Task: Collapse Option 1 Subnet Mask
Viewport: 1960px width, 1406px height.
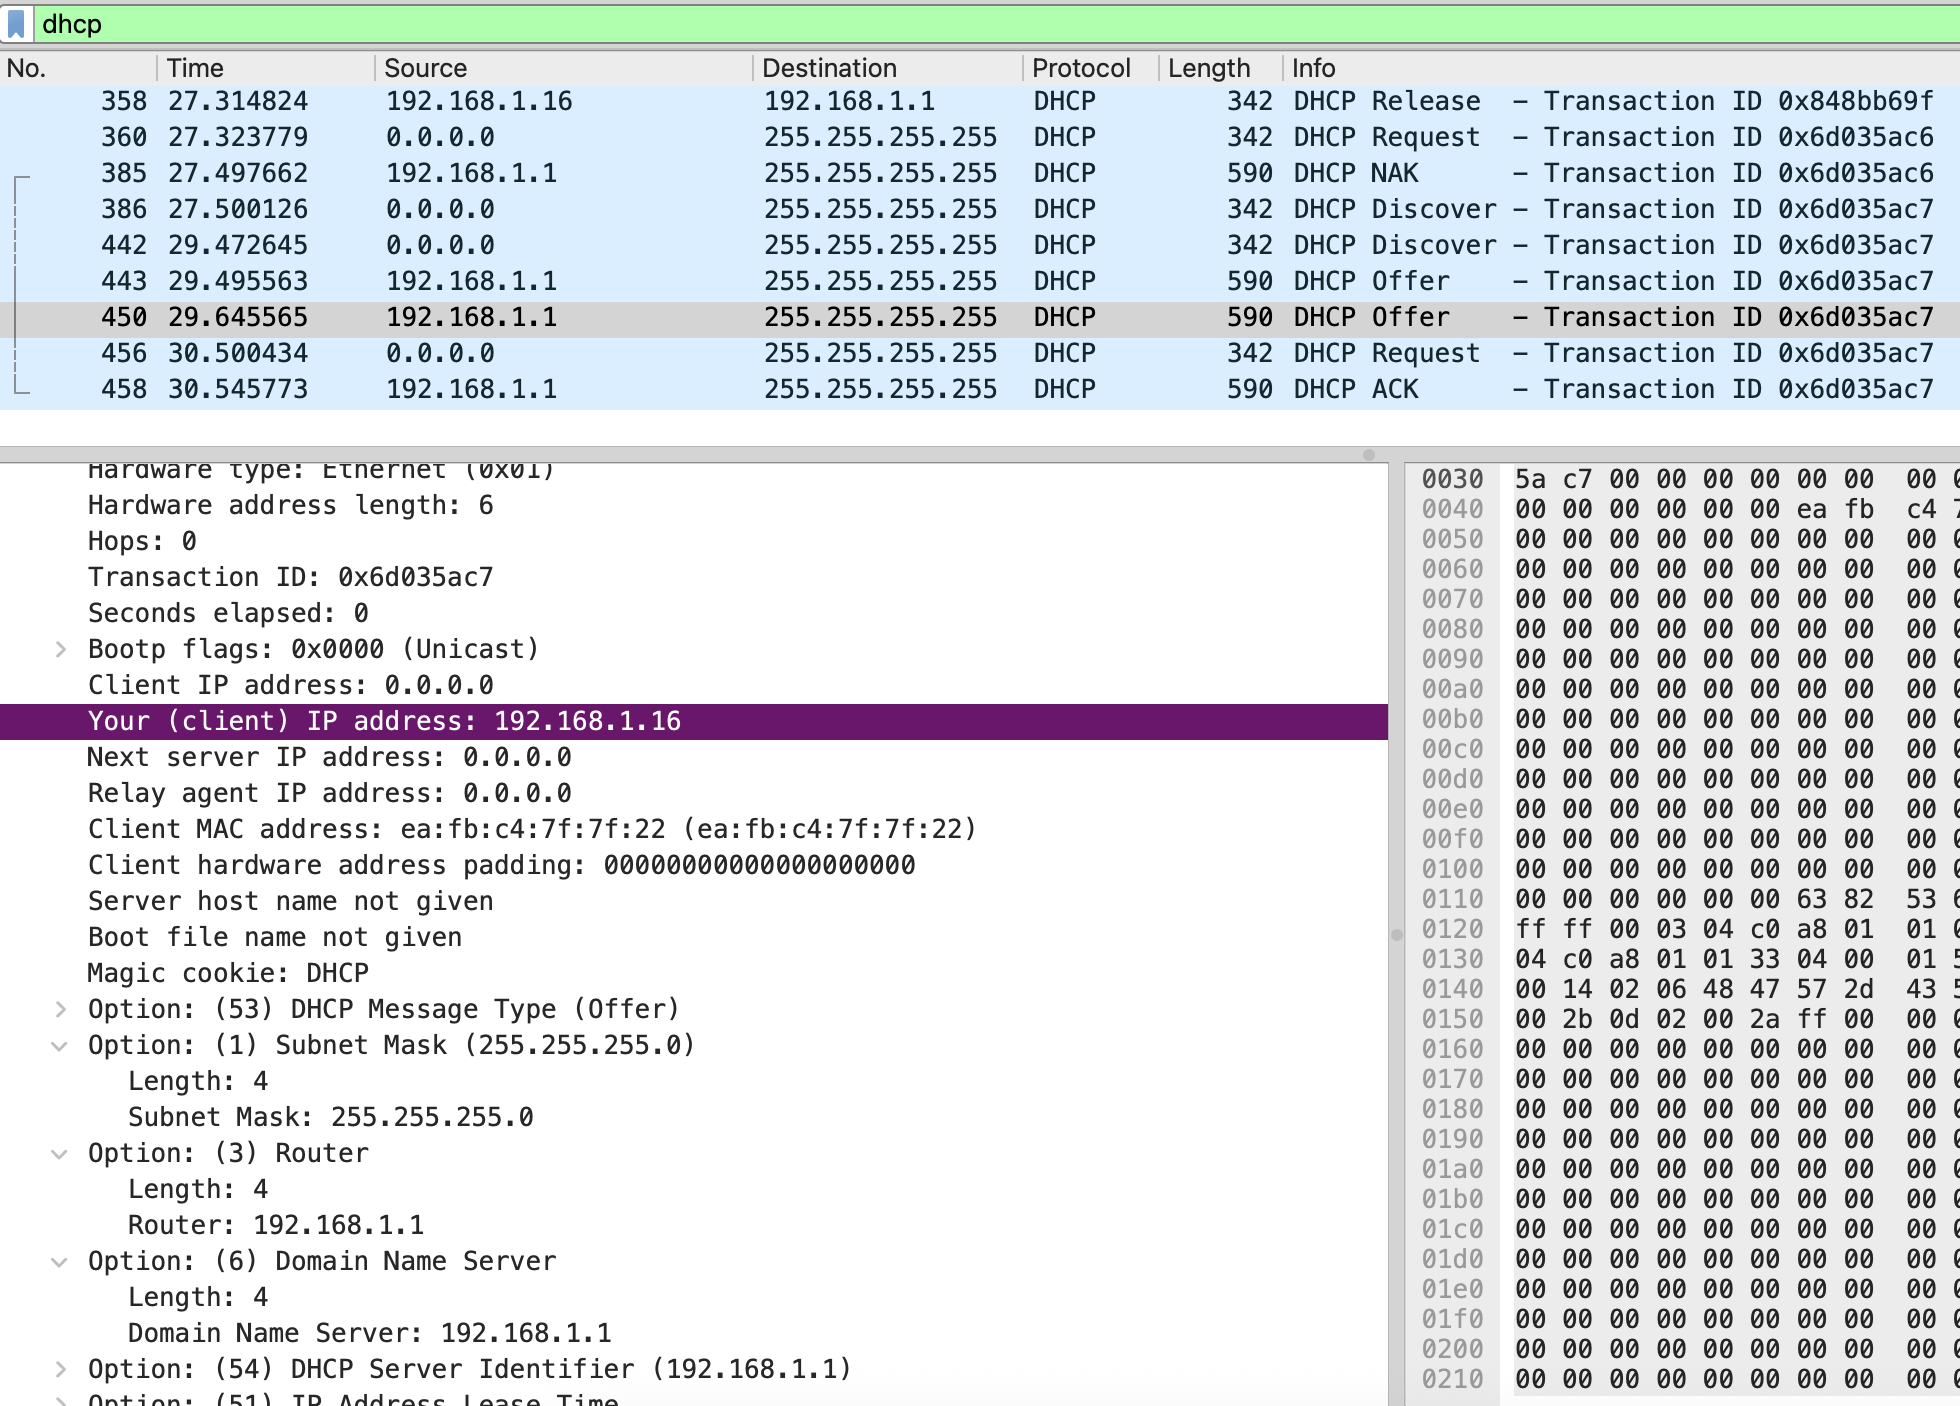Action: pyautogui.click(x=61, y=1046)
